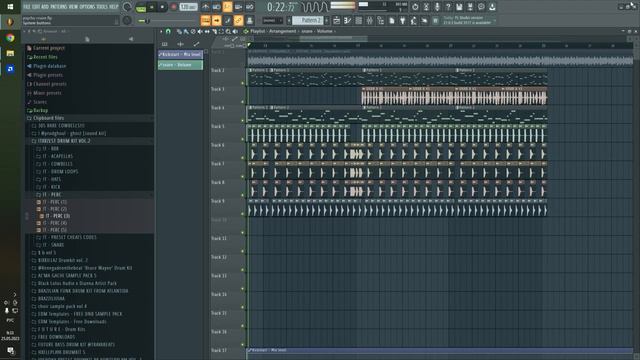
Task: Click the plus button next to pattern selector
Action: (x=327, y=20)
